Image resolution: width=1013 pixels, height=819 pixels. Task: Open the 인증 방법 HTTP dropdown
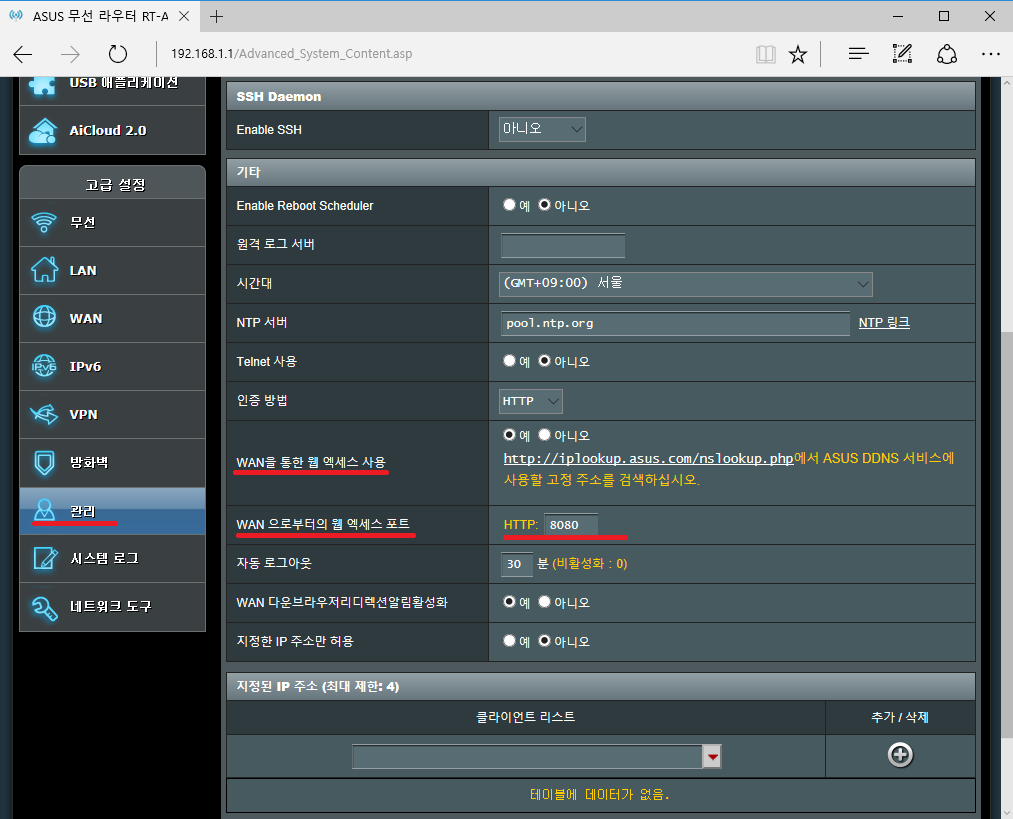pyautogui.click(x=530, y=401)
